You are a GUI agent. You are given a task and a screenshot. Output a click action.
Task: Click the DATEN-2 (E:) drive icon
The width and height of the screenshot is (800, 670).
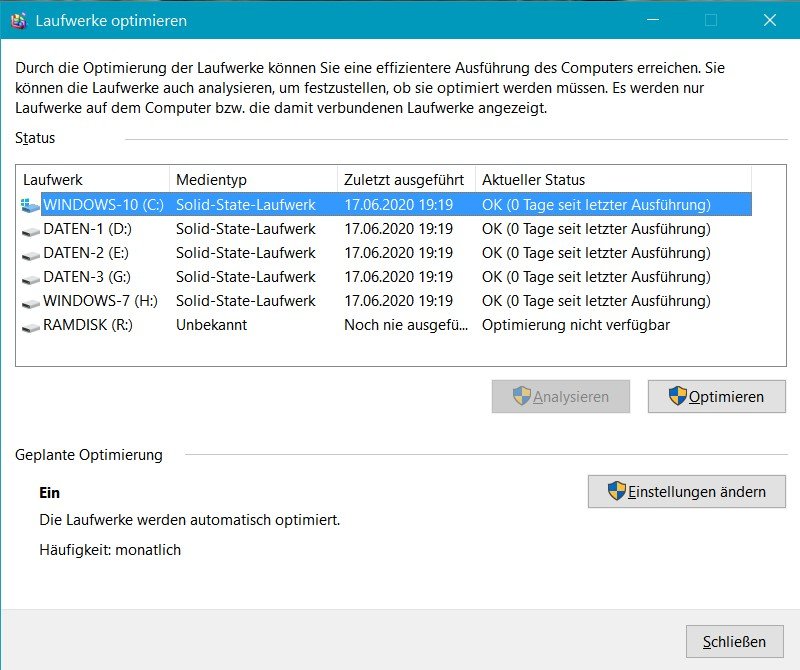click(x=31, y=255)
